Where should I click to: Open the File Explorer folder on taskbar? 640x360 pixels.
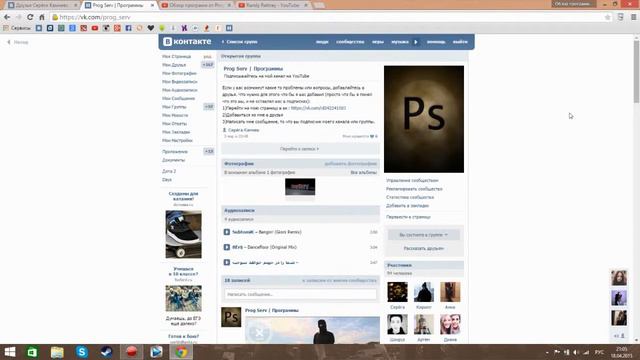57,352
